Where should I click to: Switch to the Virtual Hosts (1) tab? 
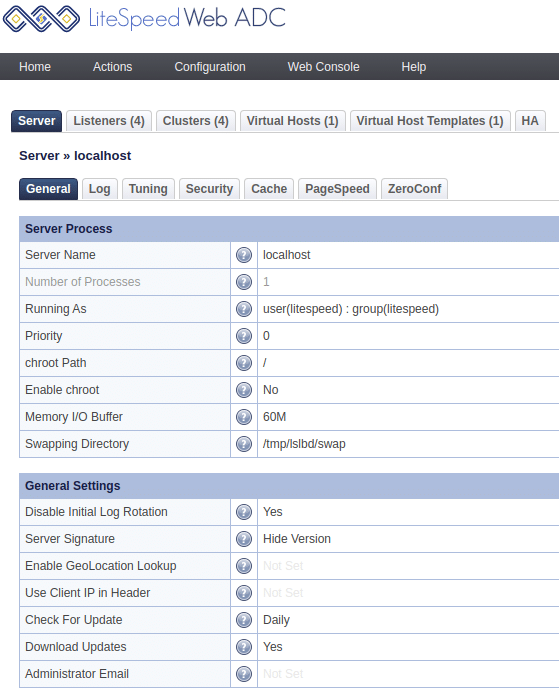[x=292, y=121]
